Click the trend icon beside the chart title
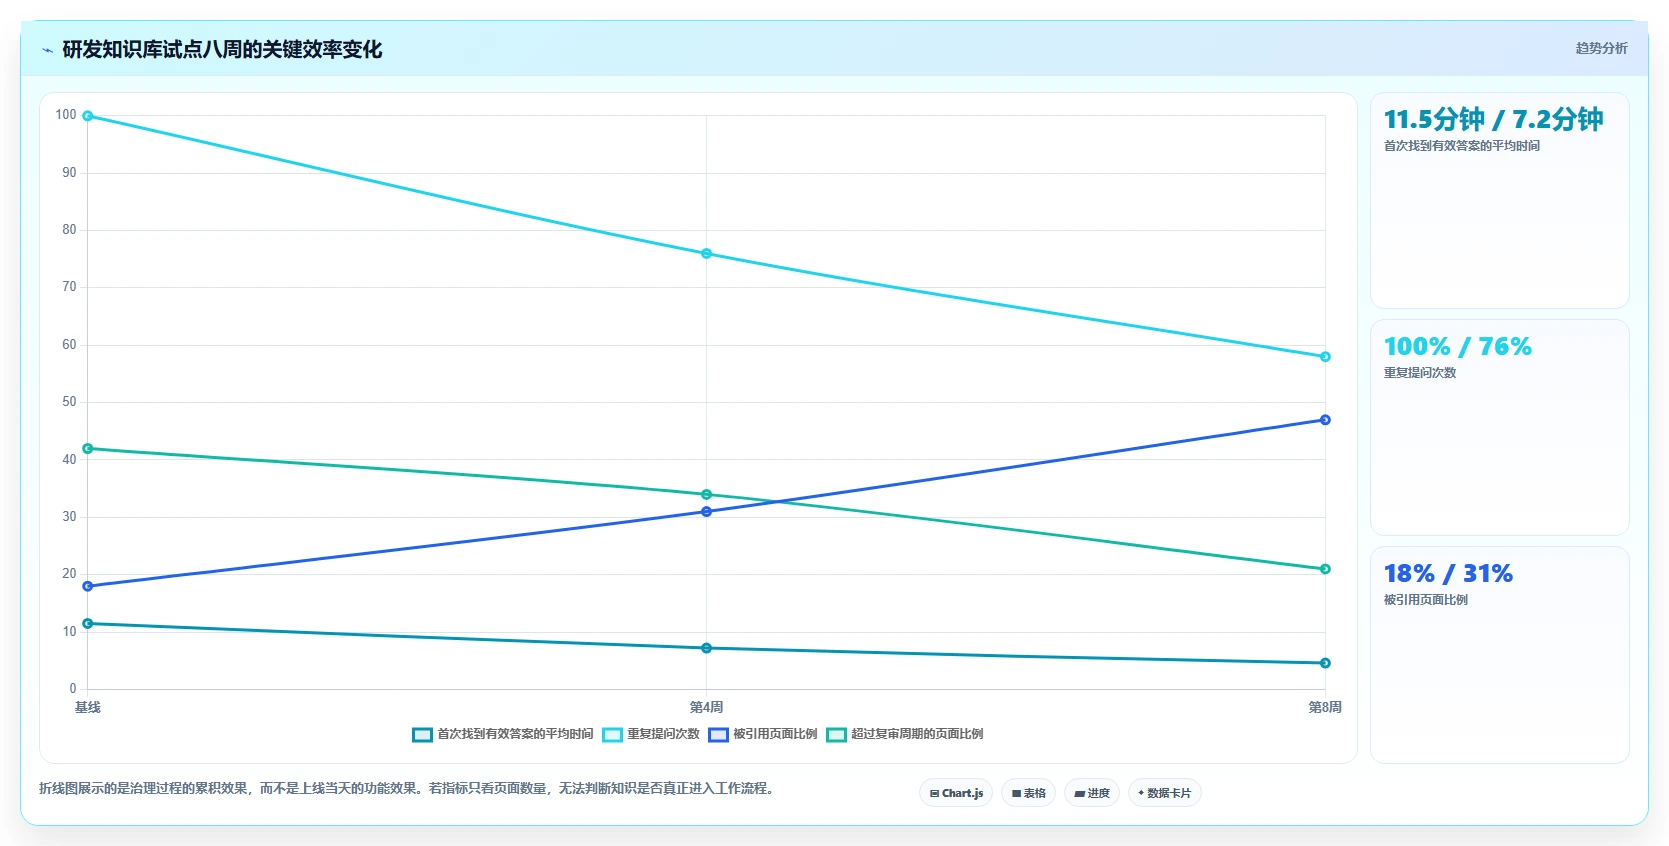 [47, 50]
